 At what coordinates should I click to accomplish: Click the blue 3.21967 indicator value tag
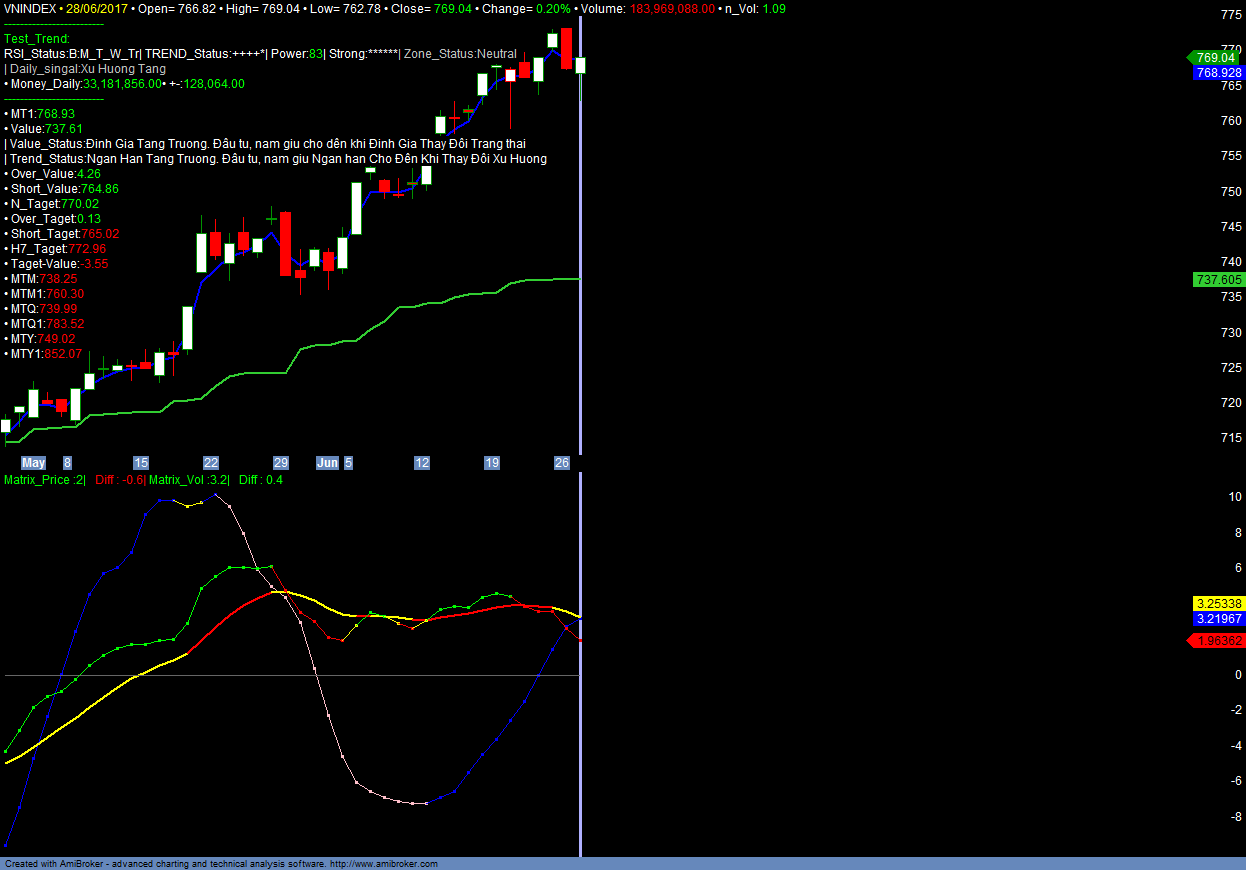(1218, 620)
